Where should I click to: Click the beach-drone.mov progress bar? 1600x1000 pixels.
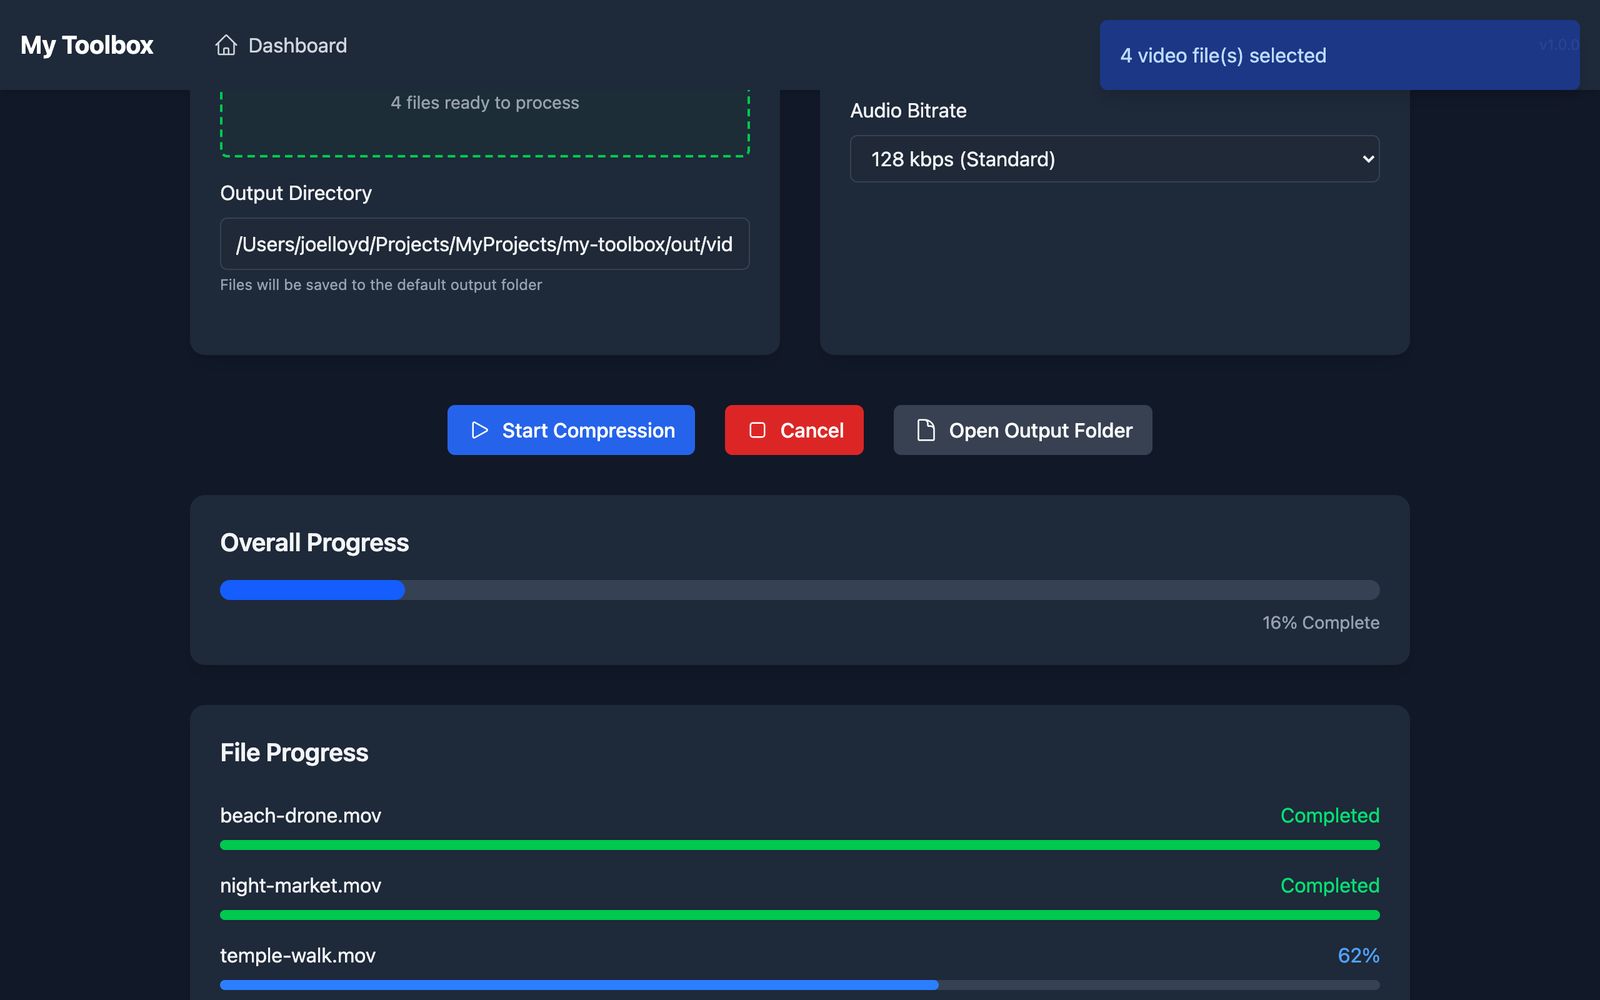pos(800,845)
